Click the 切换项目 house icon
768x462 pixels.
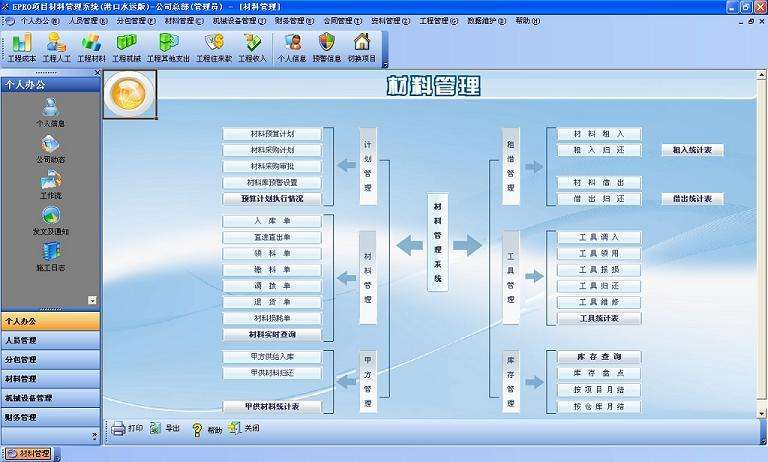tap(362, 48)
